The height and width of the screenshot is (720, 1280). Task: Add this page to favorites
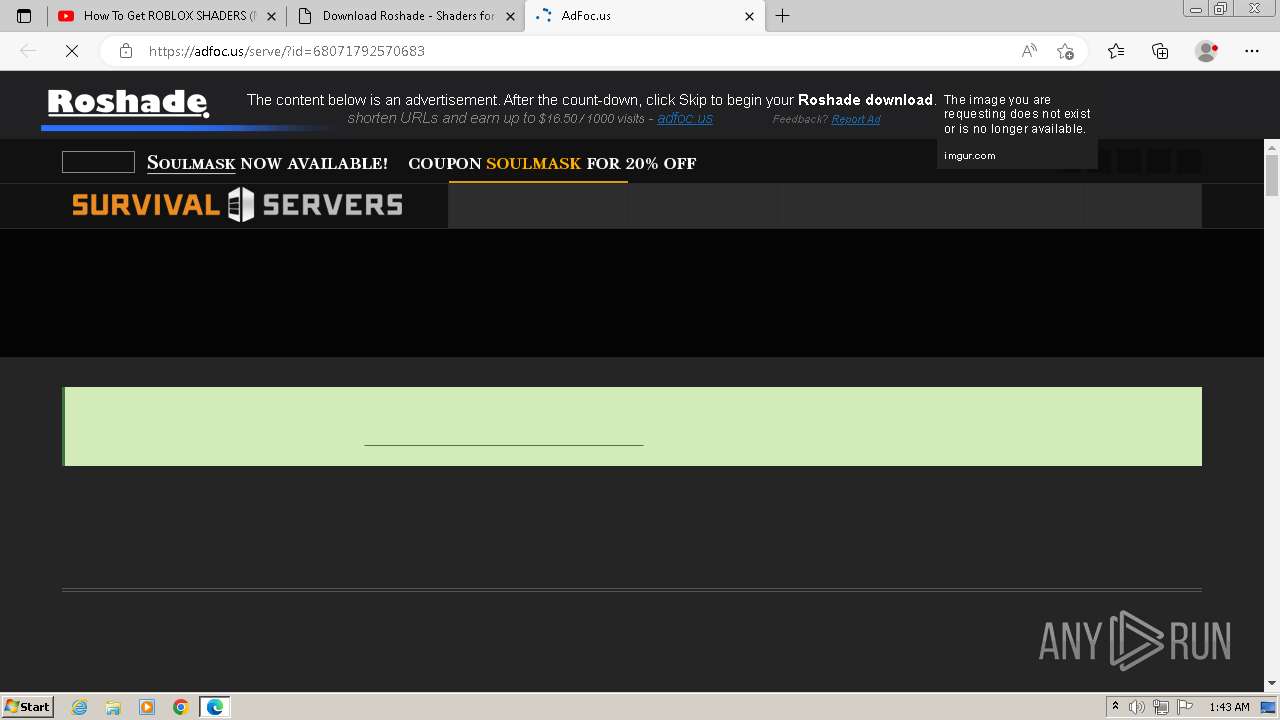(1065, 51)
